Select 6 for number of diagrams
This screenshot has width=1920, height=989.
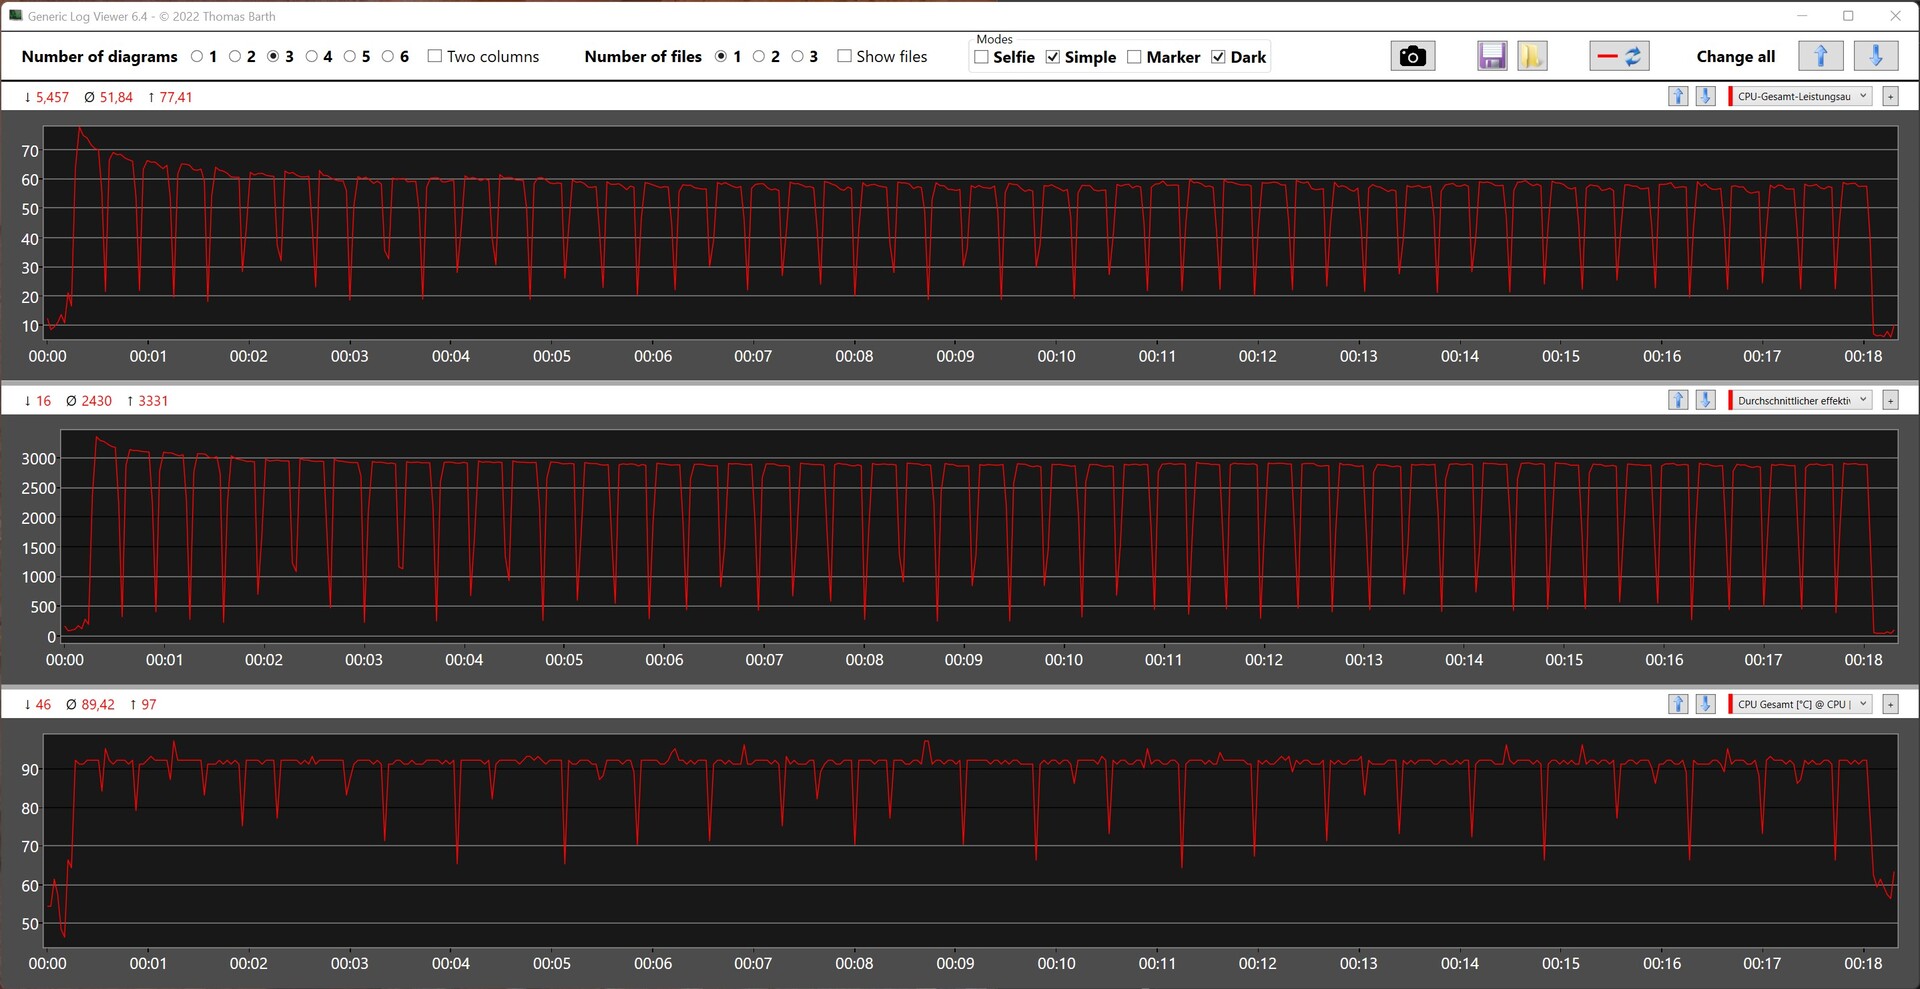(388, 56)
